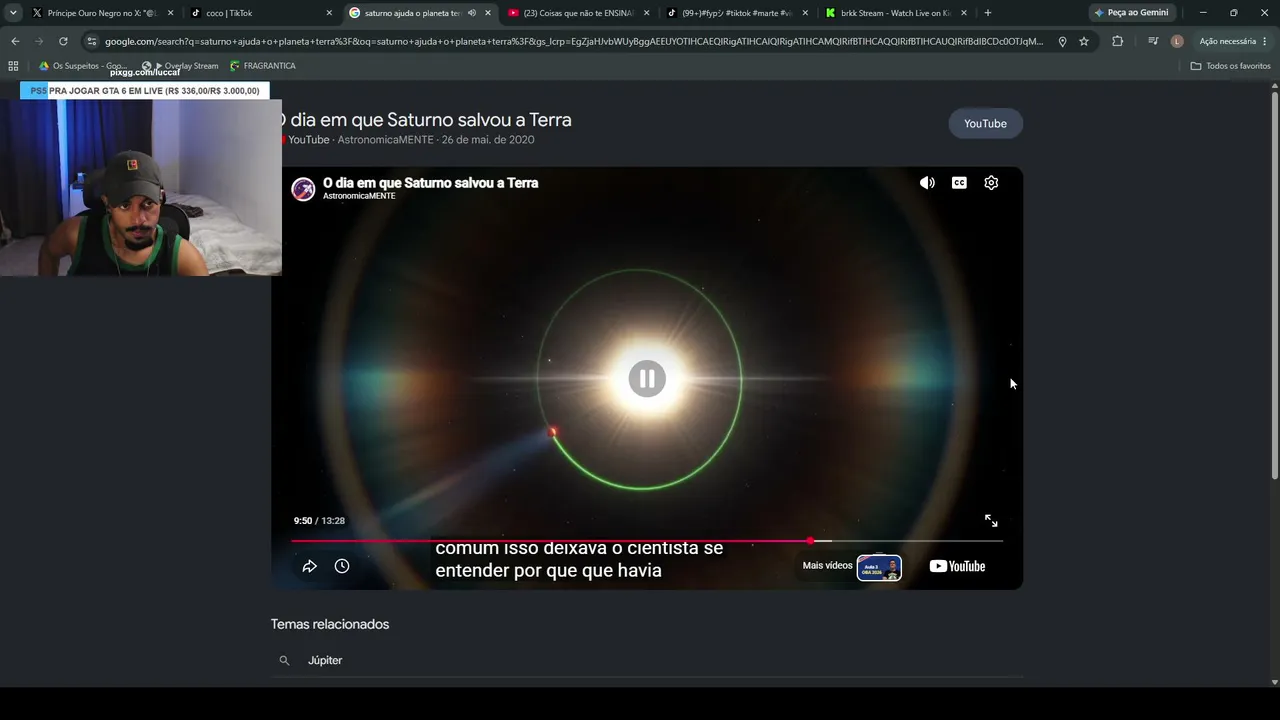This screenshot has height=720, width=1280.
Task: Open the Extensions puzzle icon
Action: point(1118,41)
